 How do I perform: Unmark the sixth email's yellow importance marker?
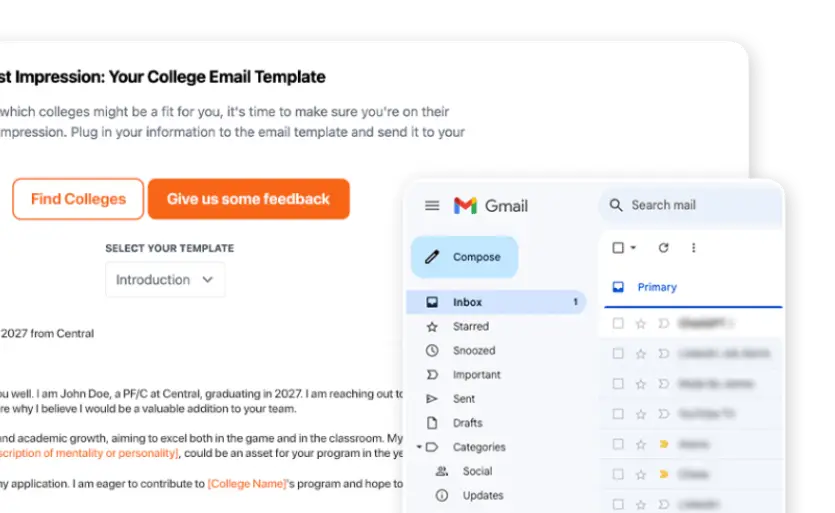coord(664,474)
